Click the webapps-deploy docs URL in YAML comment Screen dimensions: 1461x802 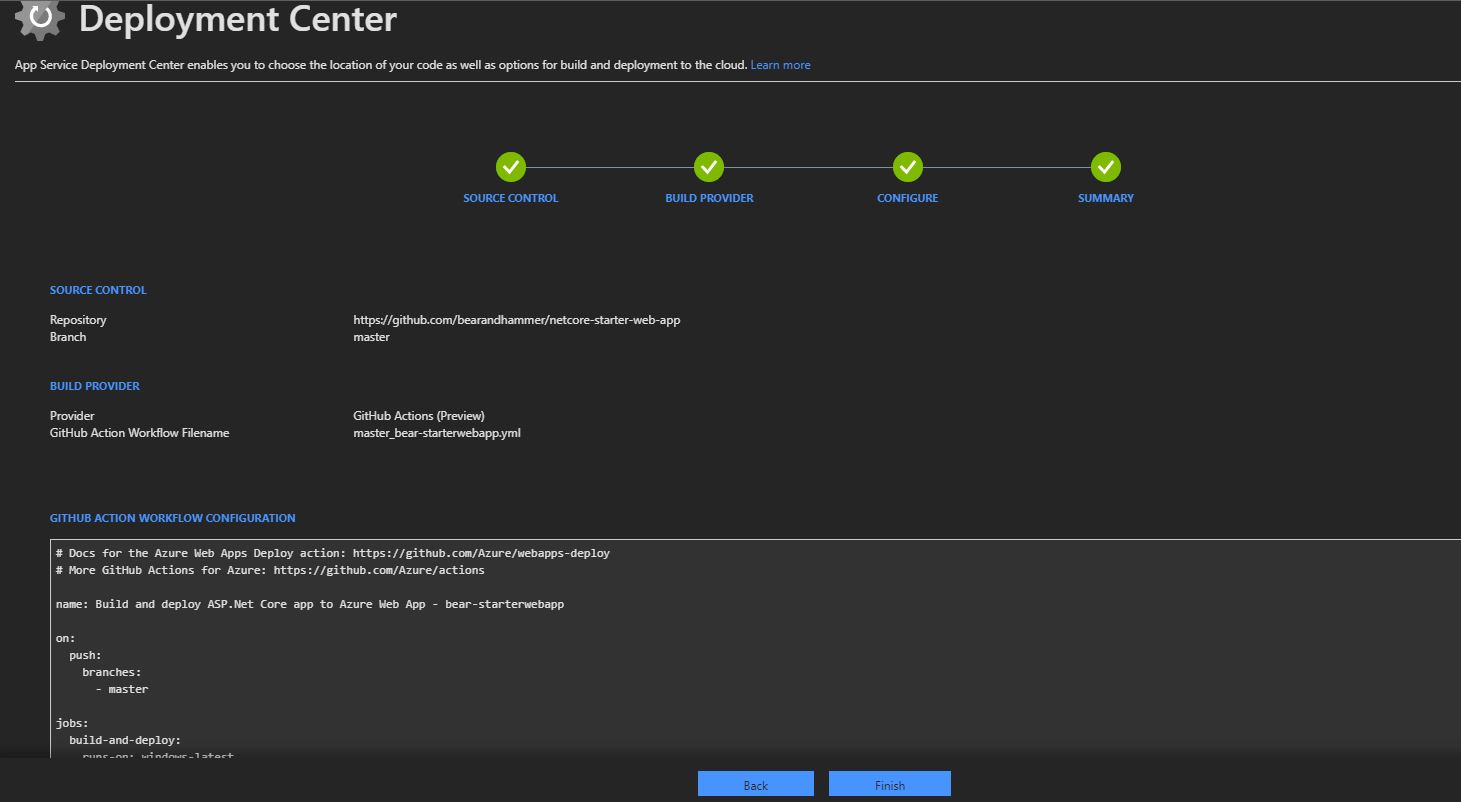click(481, 553)
